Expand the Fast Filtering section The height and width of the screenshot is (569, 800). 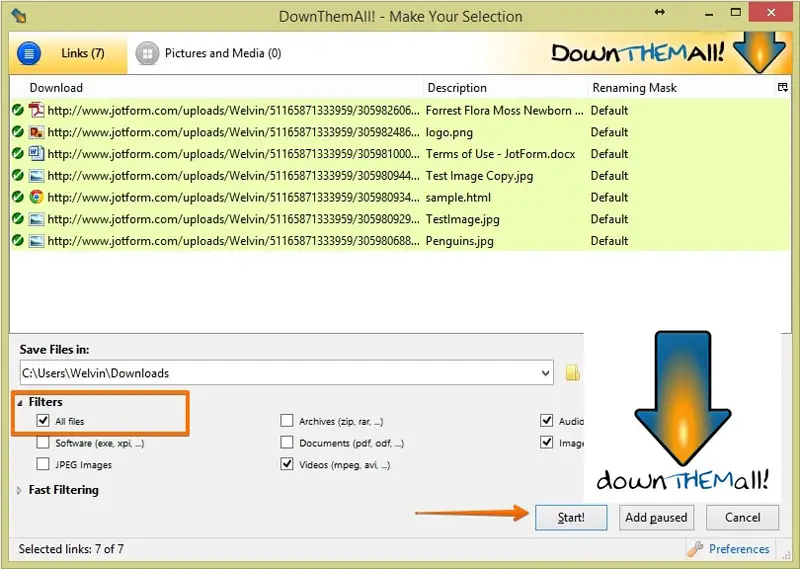[x=19, y=490]
